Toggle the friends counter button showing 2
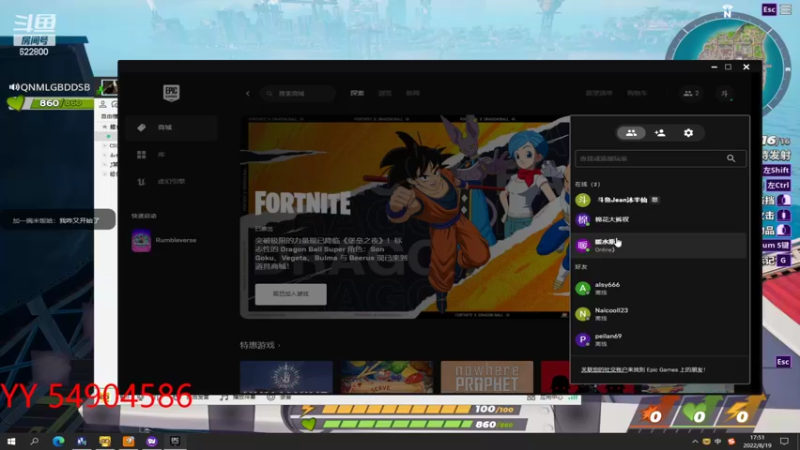Screen dimensions: 800x450 click(x=691, y=93)
